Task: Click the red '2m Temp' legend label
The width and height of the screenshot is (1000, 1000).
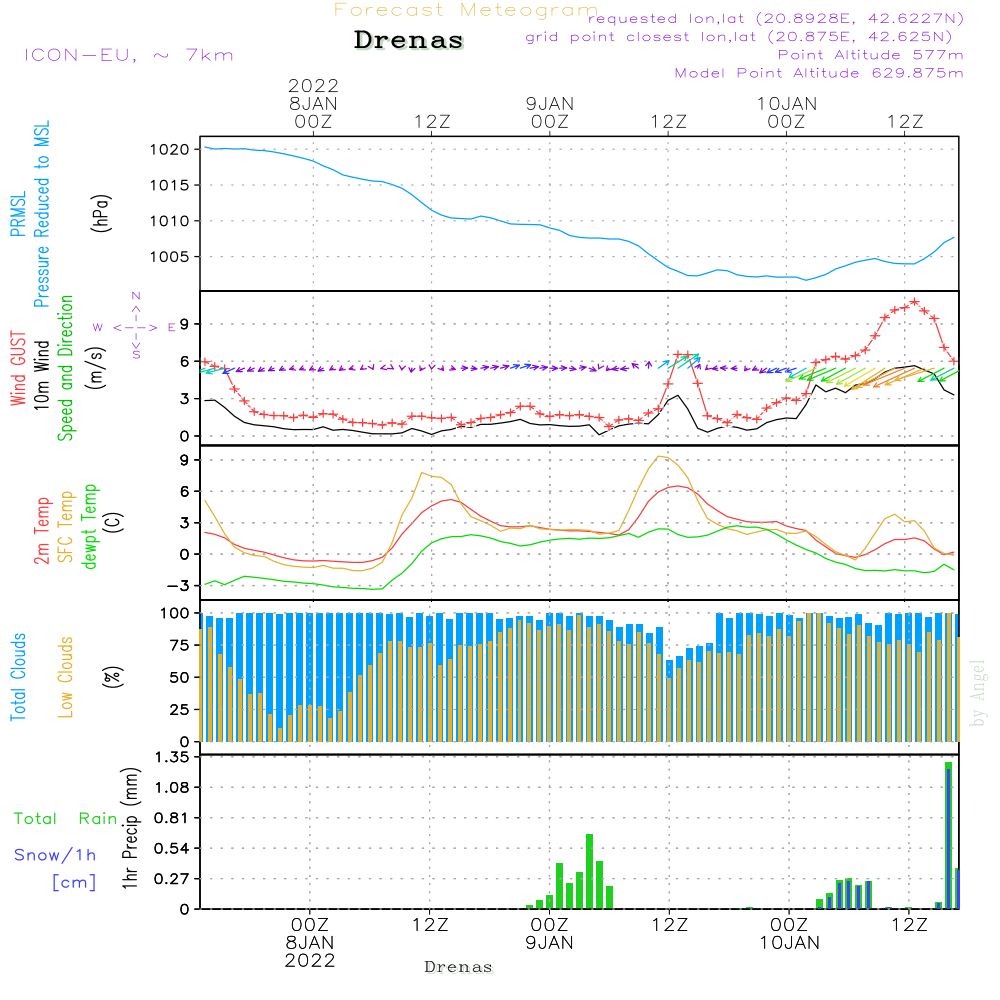Action: 41,531
